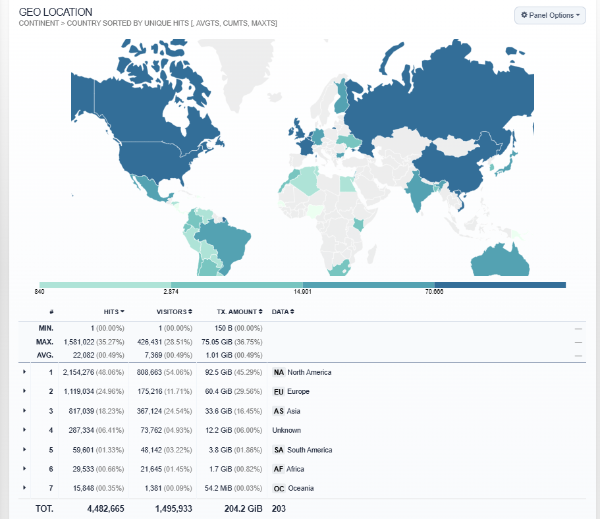Click North America TX amount 92.5 GiB
Screen dimensions: 600x519
(x=218, y=372)
